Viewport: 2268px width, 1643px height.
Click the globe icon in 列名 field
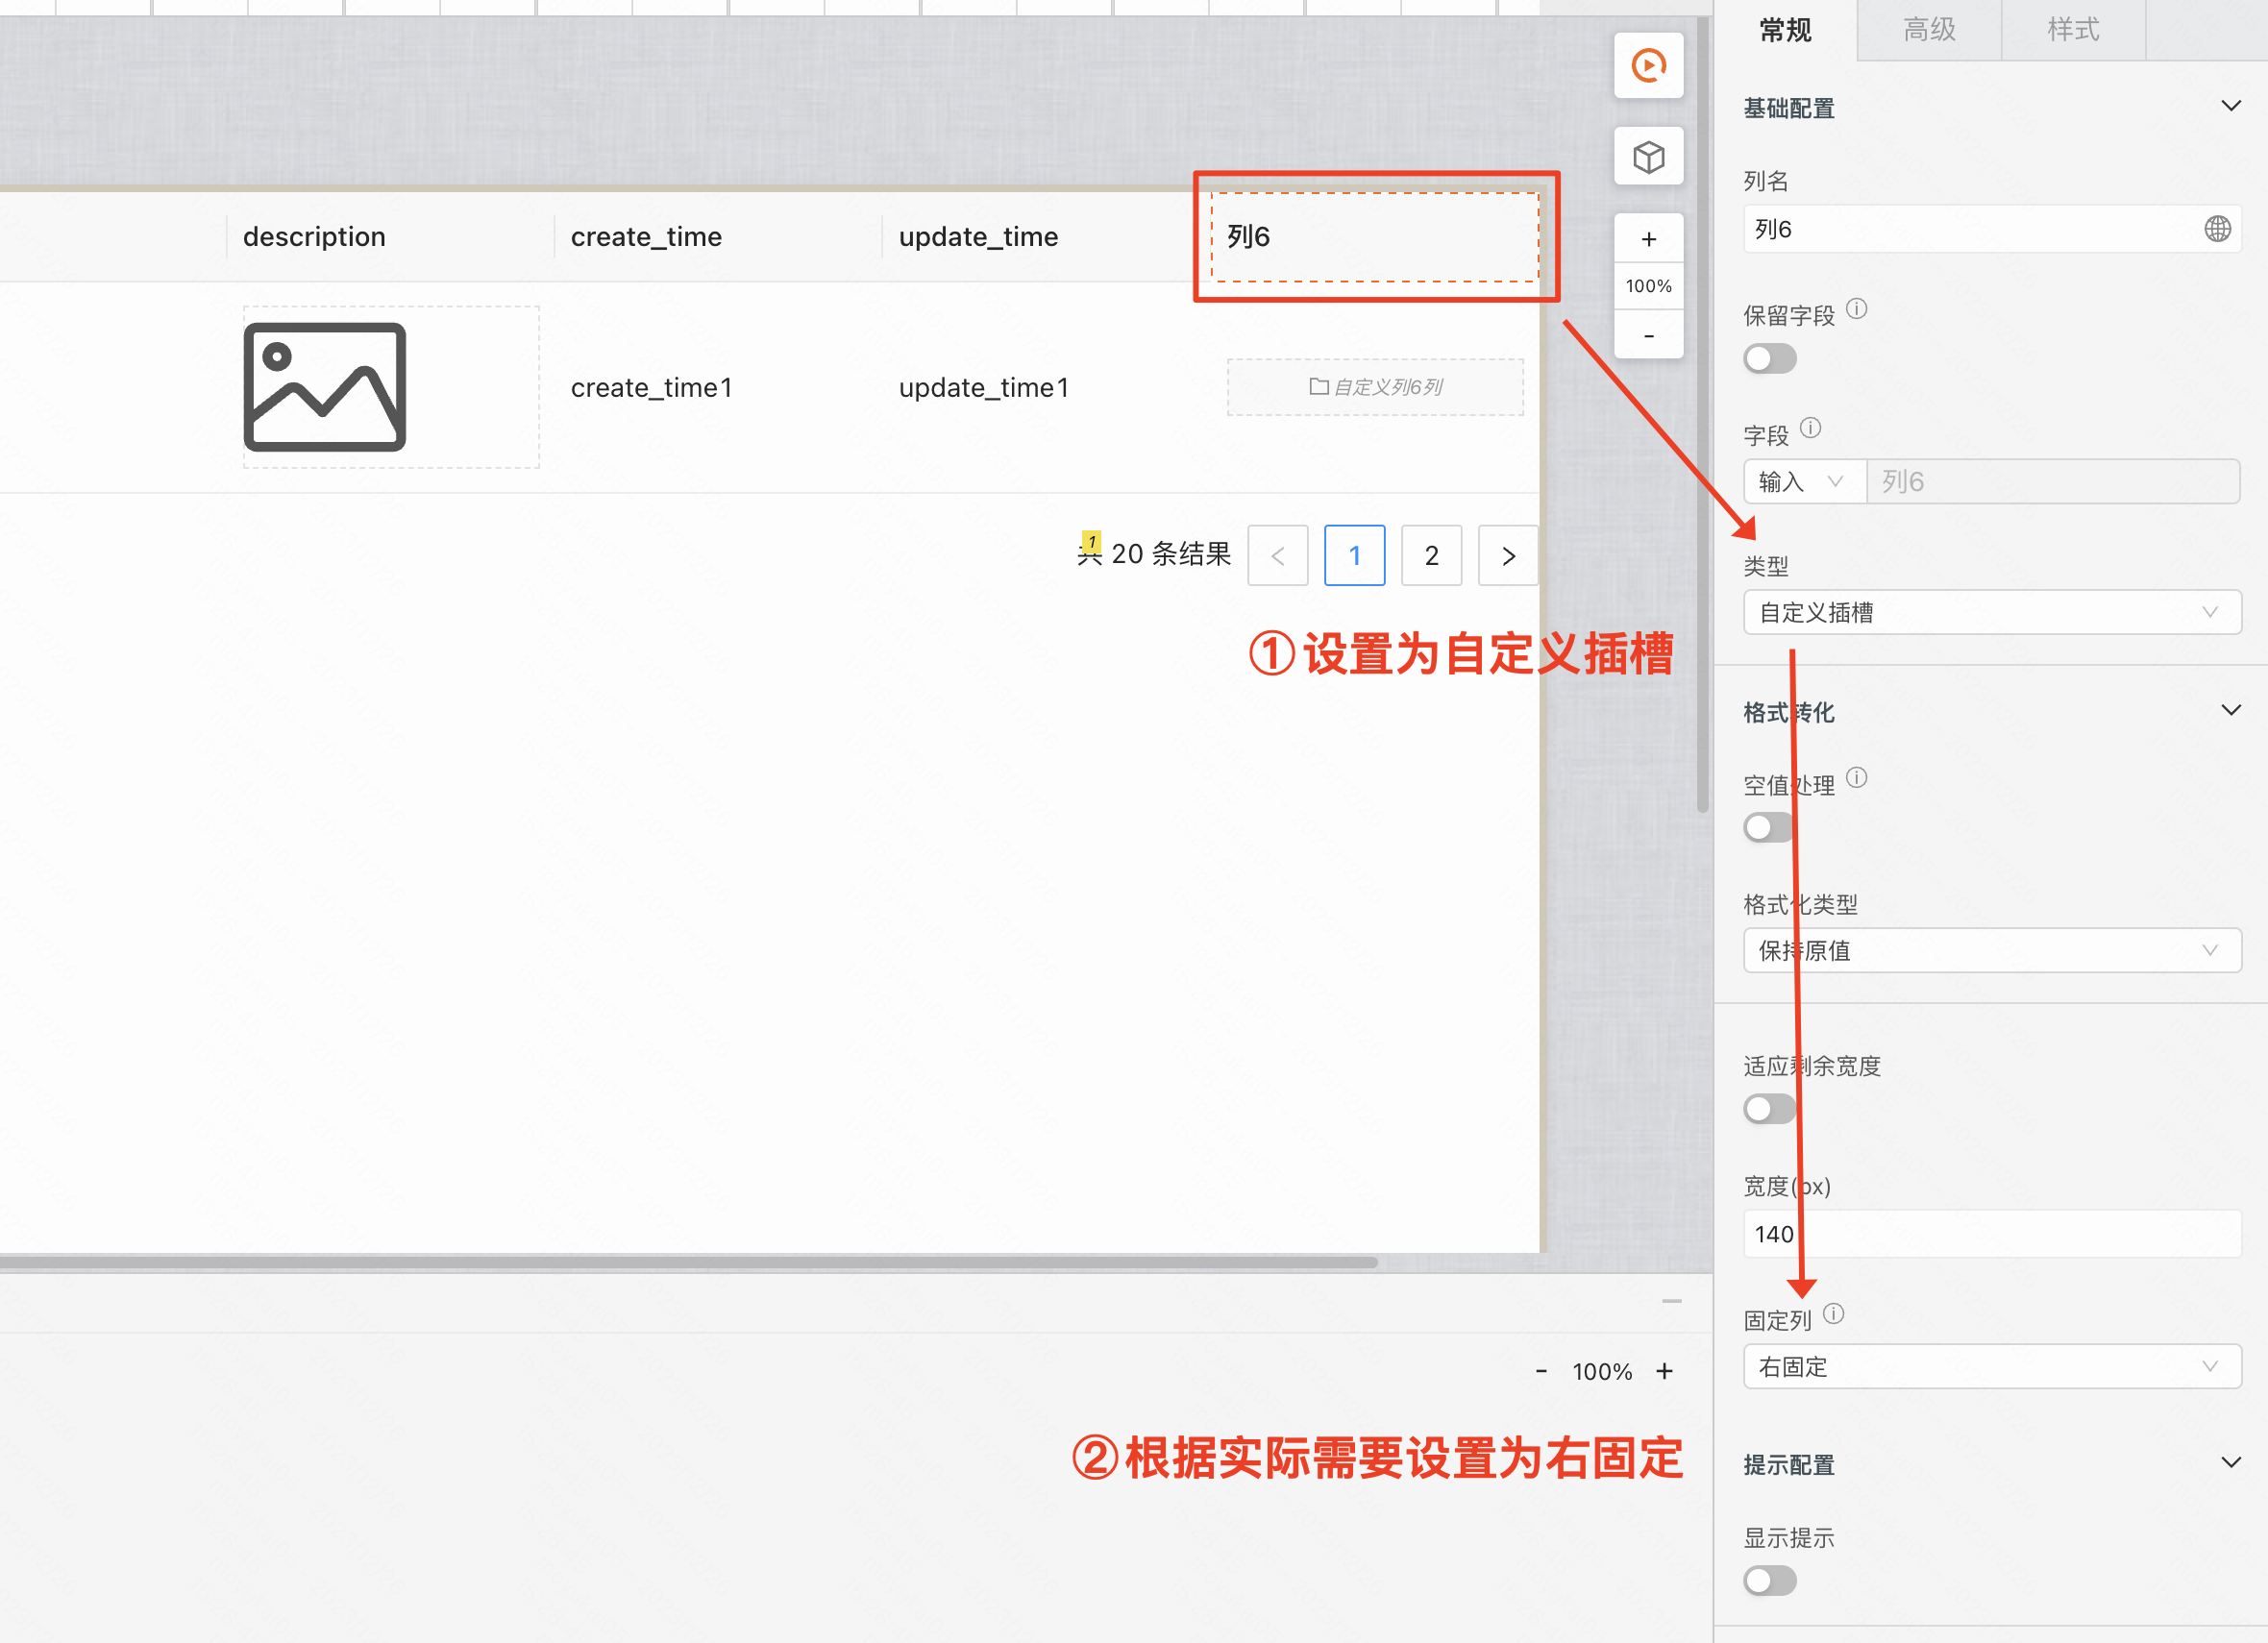coord(2216,229)
